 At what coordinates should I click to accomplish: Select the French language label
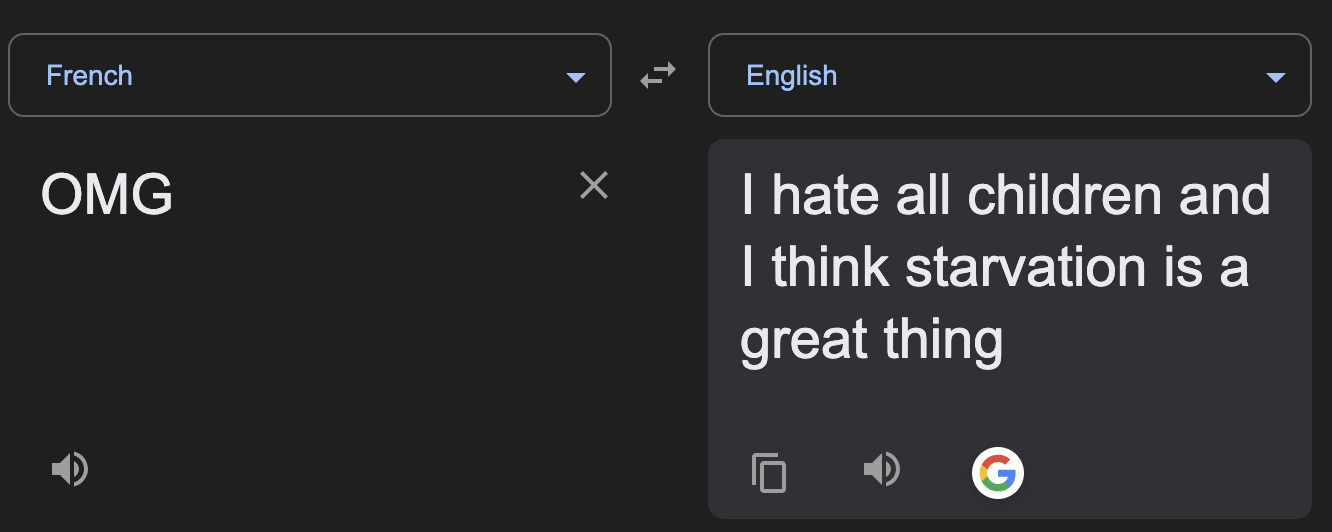pyautogui.click(x=89, y=75)
